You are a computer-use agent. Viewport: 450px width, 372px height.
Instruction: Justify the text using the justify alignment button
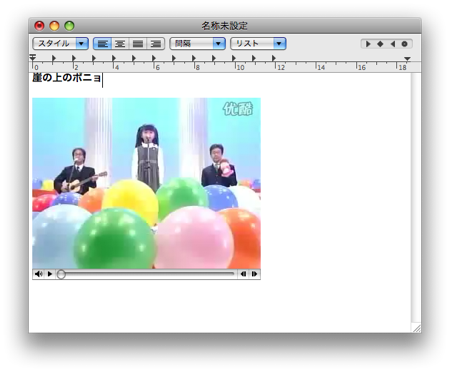[138, 44]
